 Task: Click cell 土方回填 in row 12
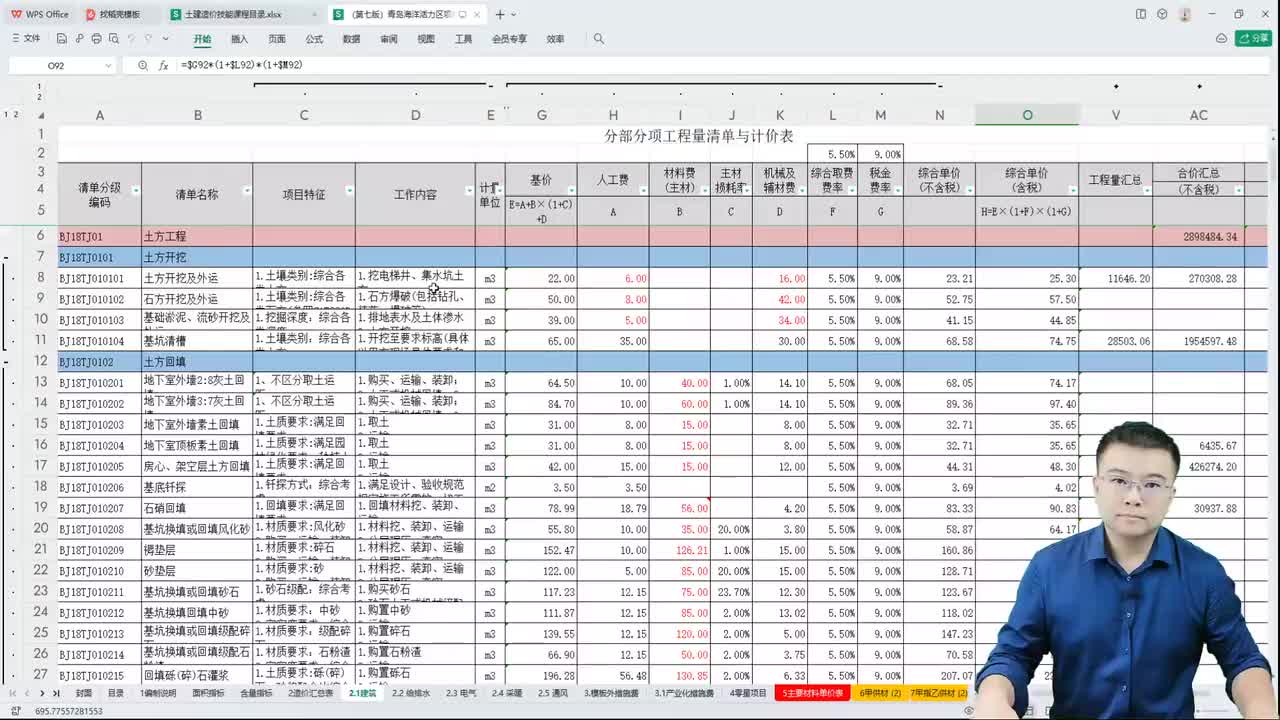tap(197, 362)
